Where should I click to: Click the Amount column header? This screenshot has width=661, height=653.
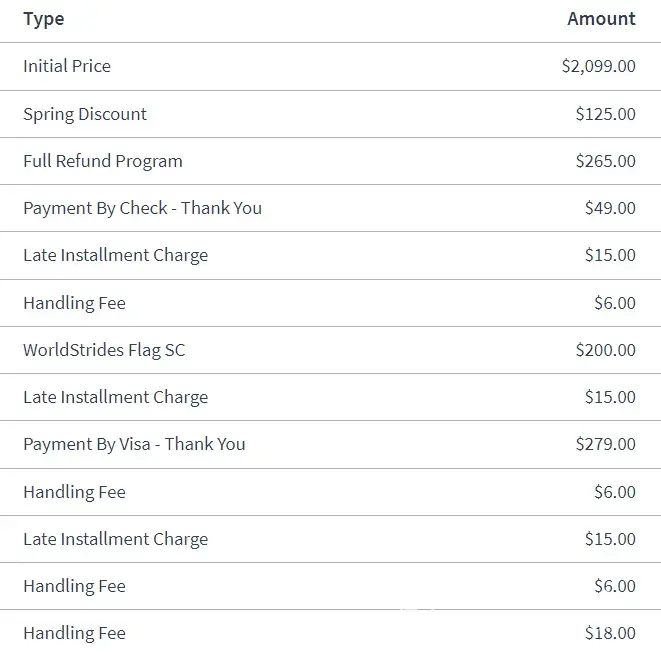point(601,19)
